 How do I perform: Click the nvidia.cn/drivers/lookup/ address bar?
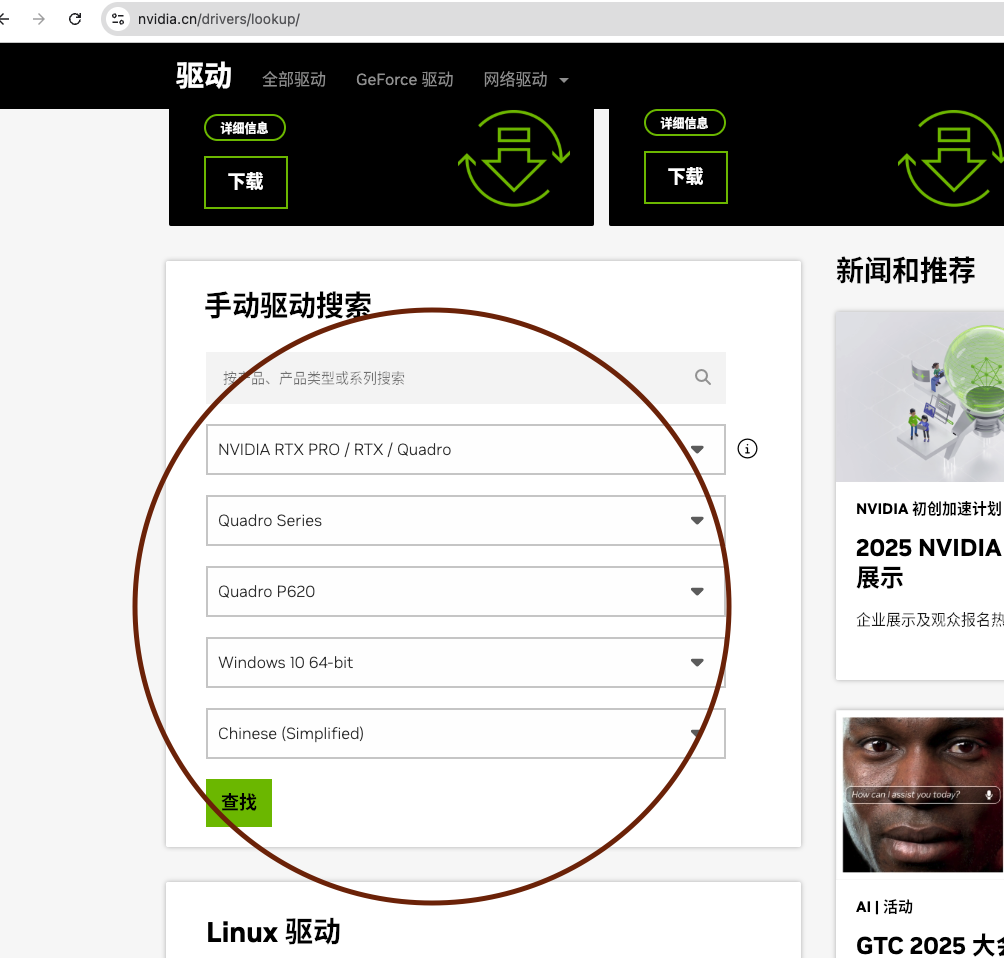(x=219, y=19)
